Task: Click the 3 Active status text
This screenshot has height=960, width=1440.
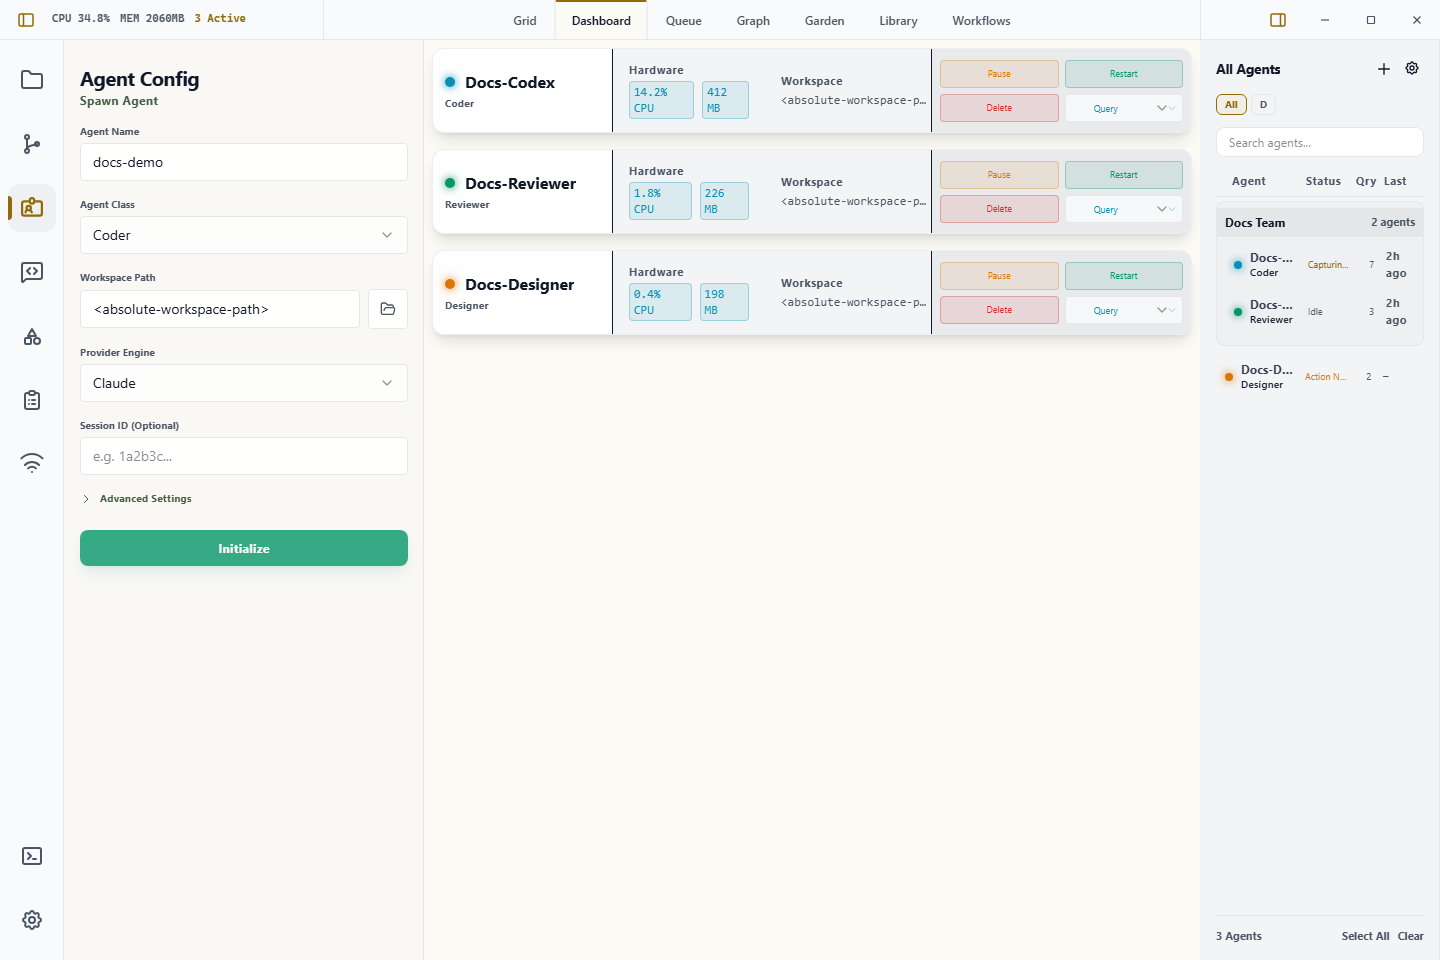Action: tap(220, 18)
